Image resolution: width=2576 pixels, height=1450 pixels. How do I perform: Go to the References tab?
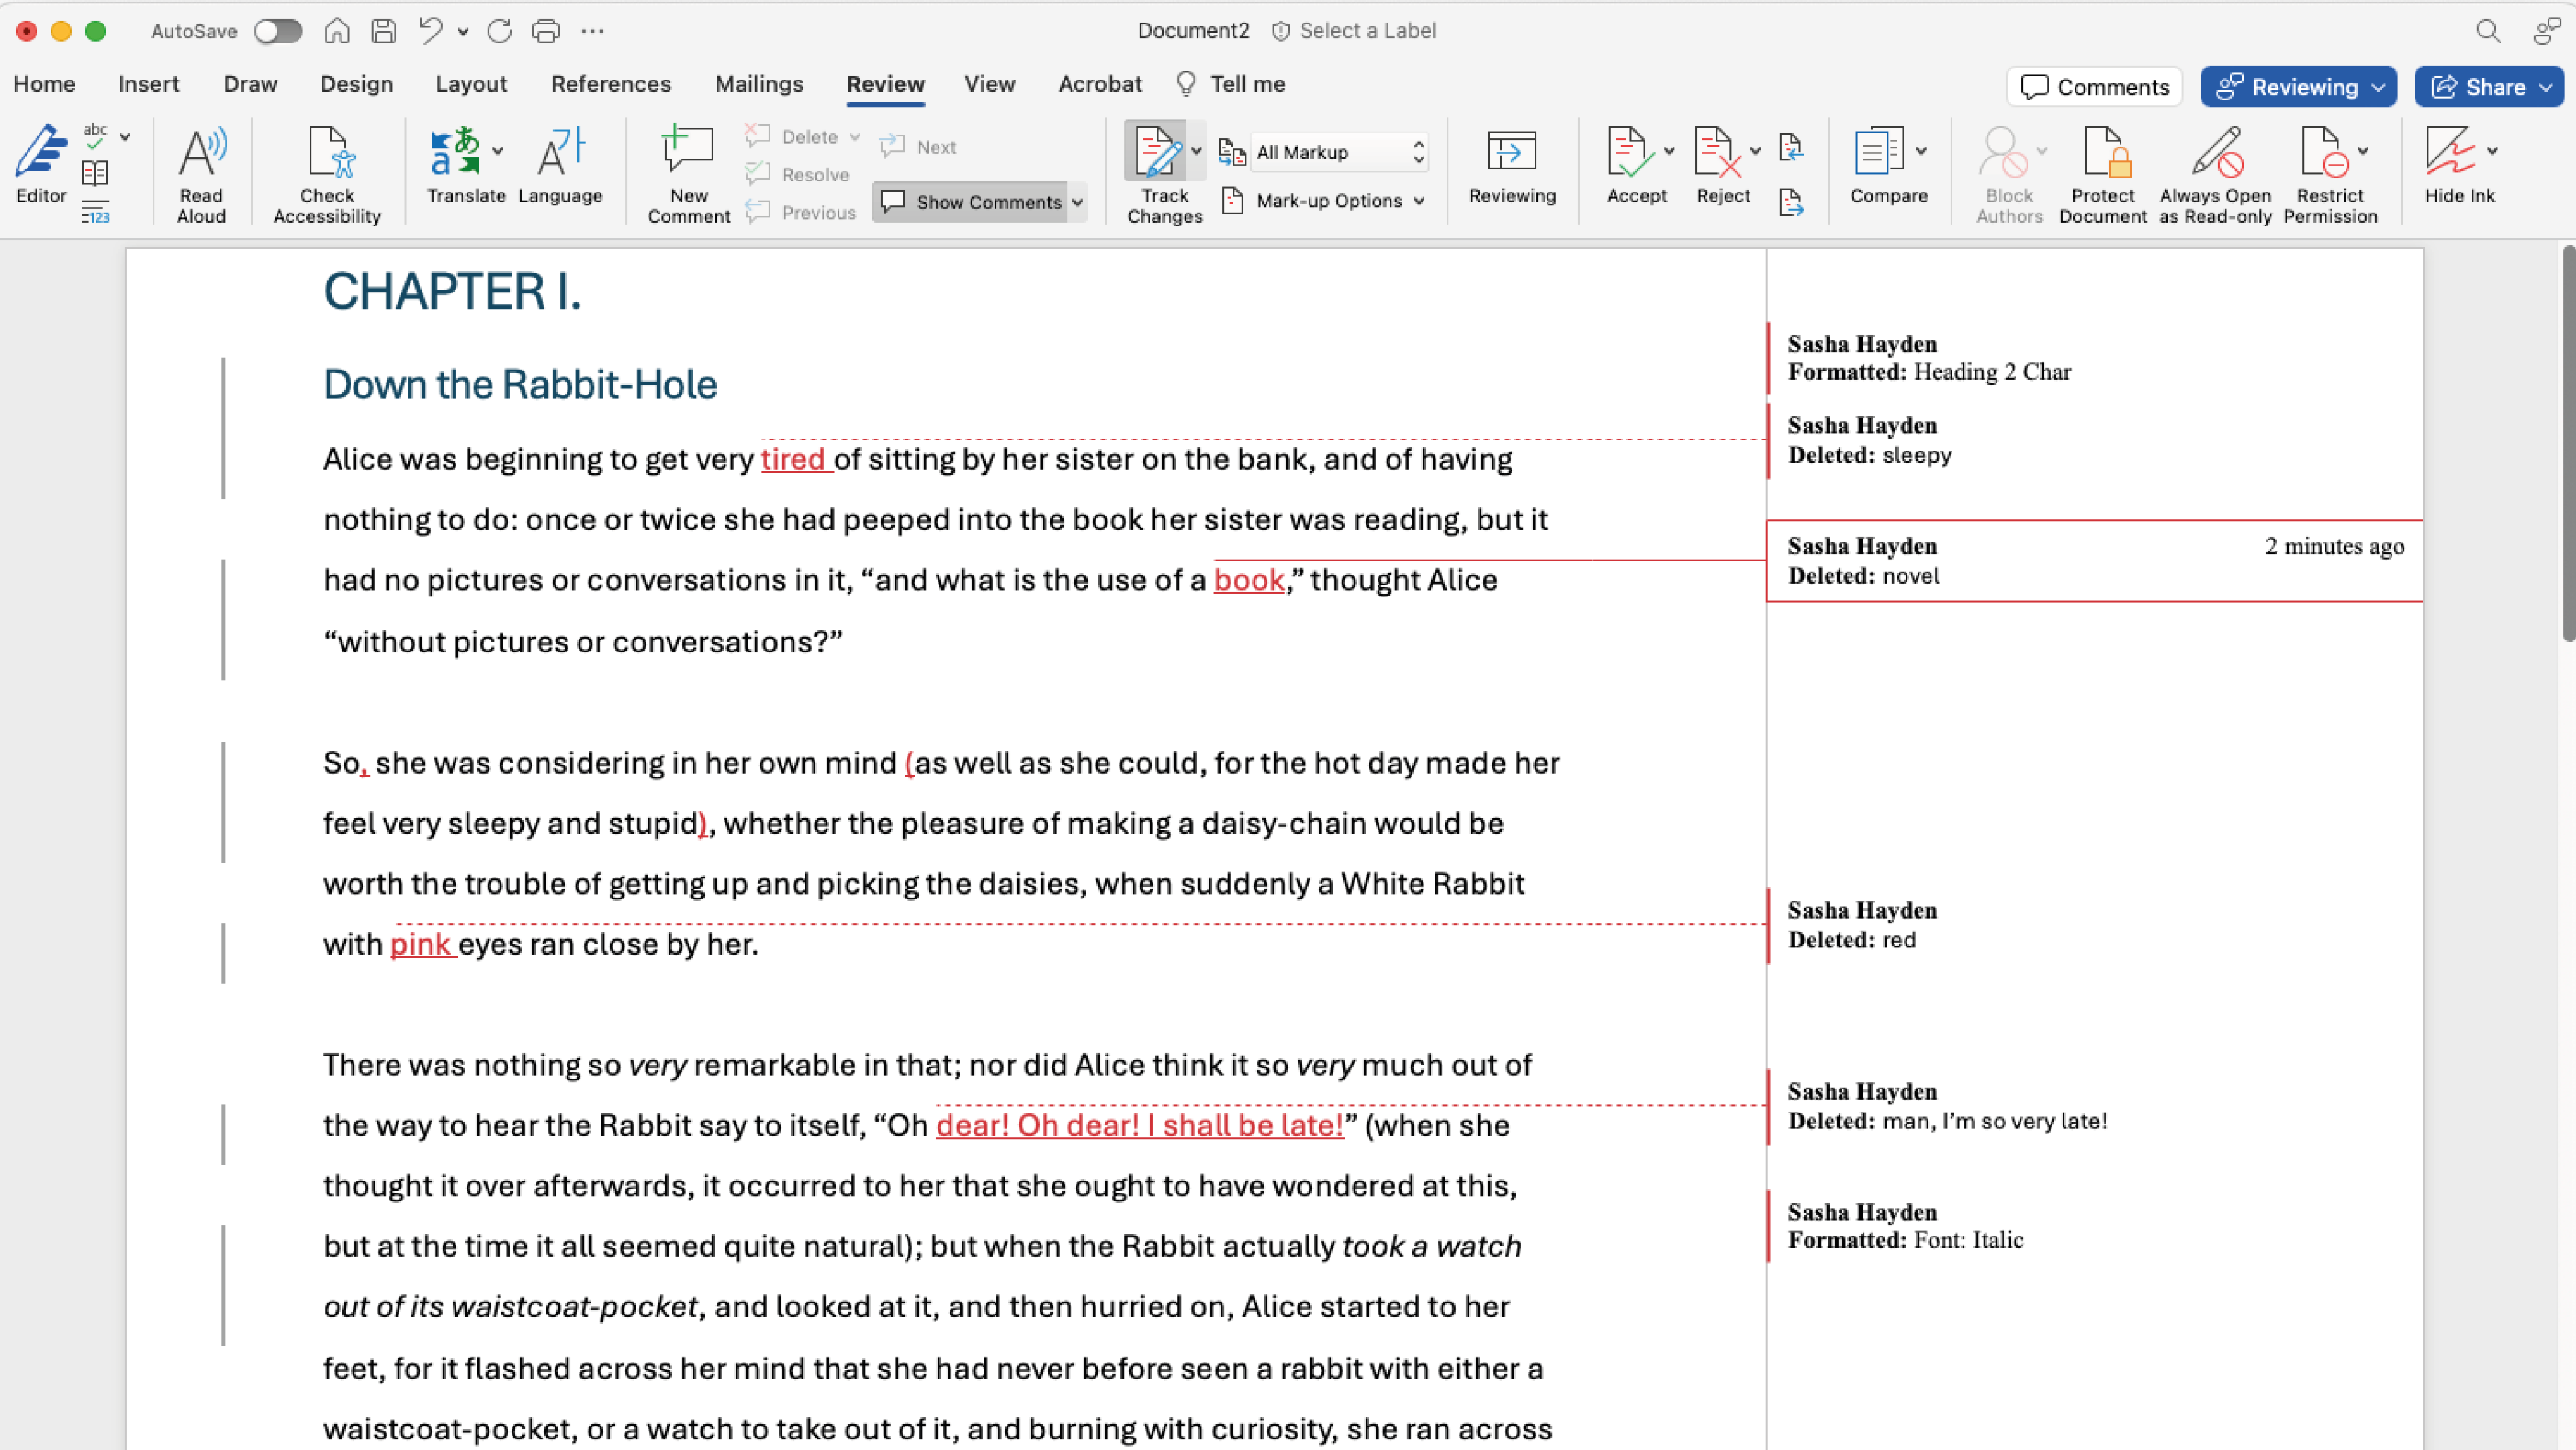point(611,84)
